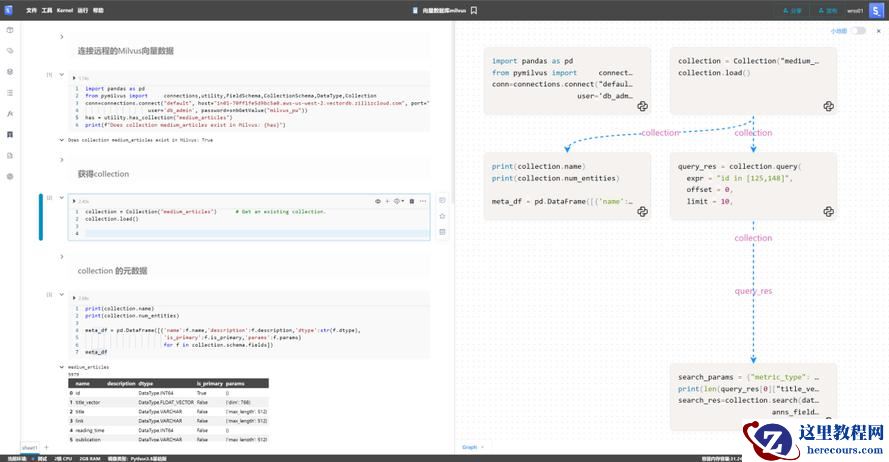Click the 发布 publish button

pyautogui.click(x=827, y=10)
